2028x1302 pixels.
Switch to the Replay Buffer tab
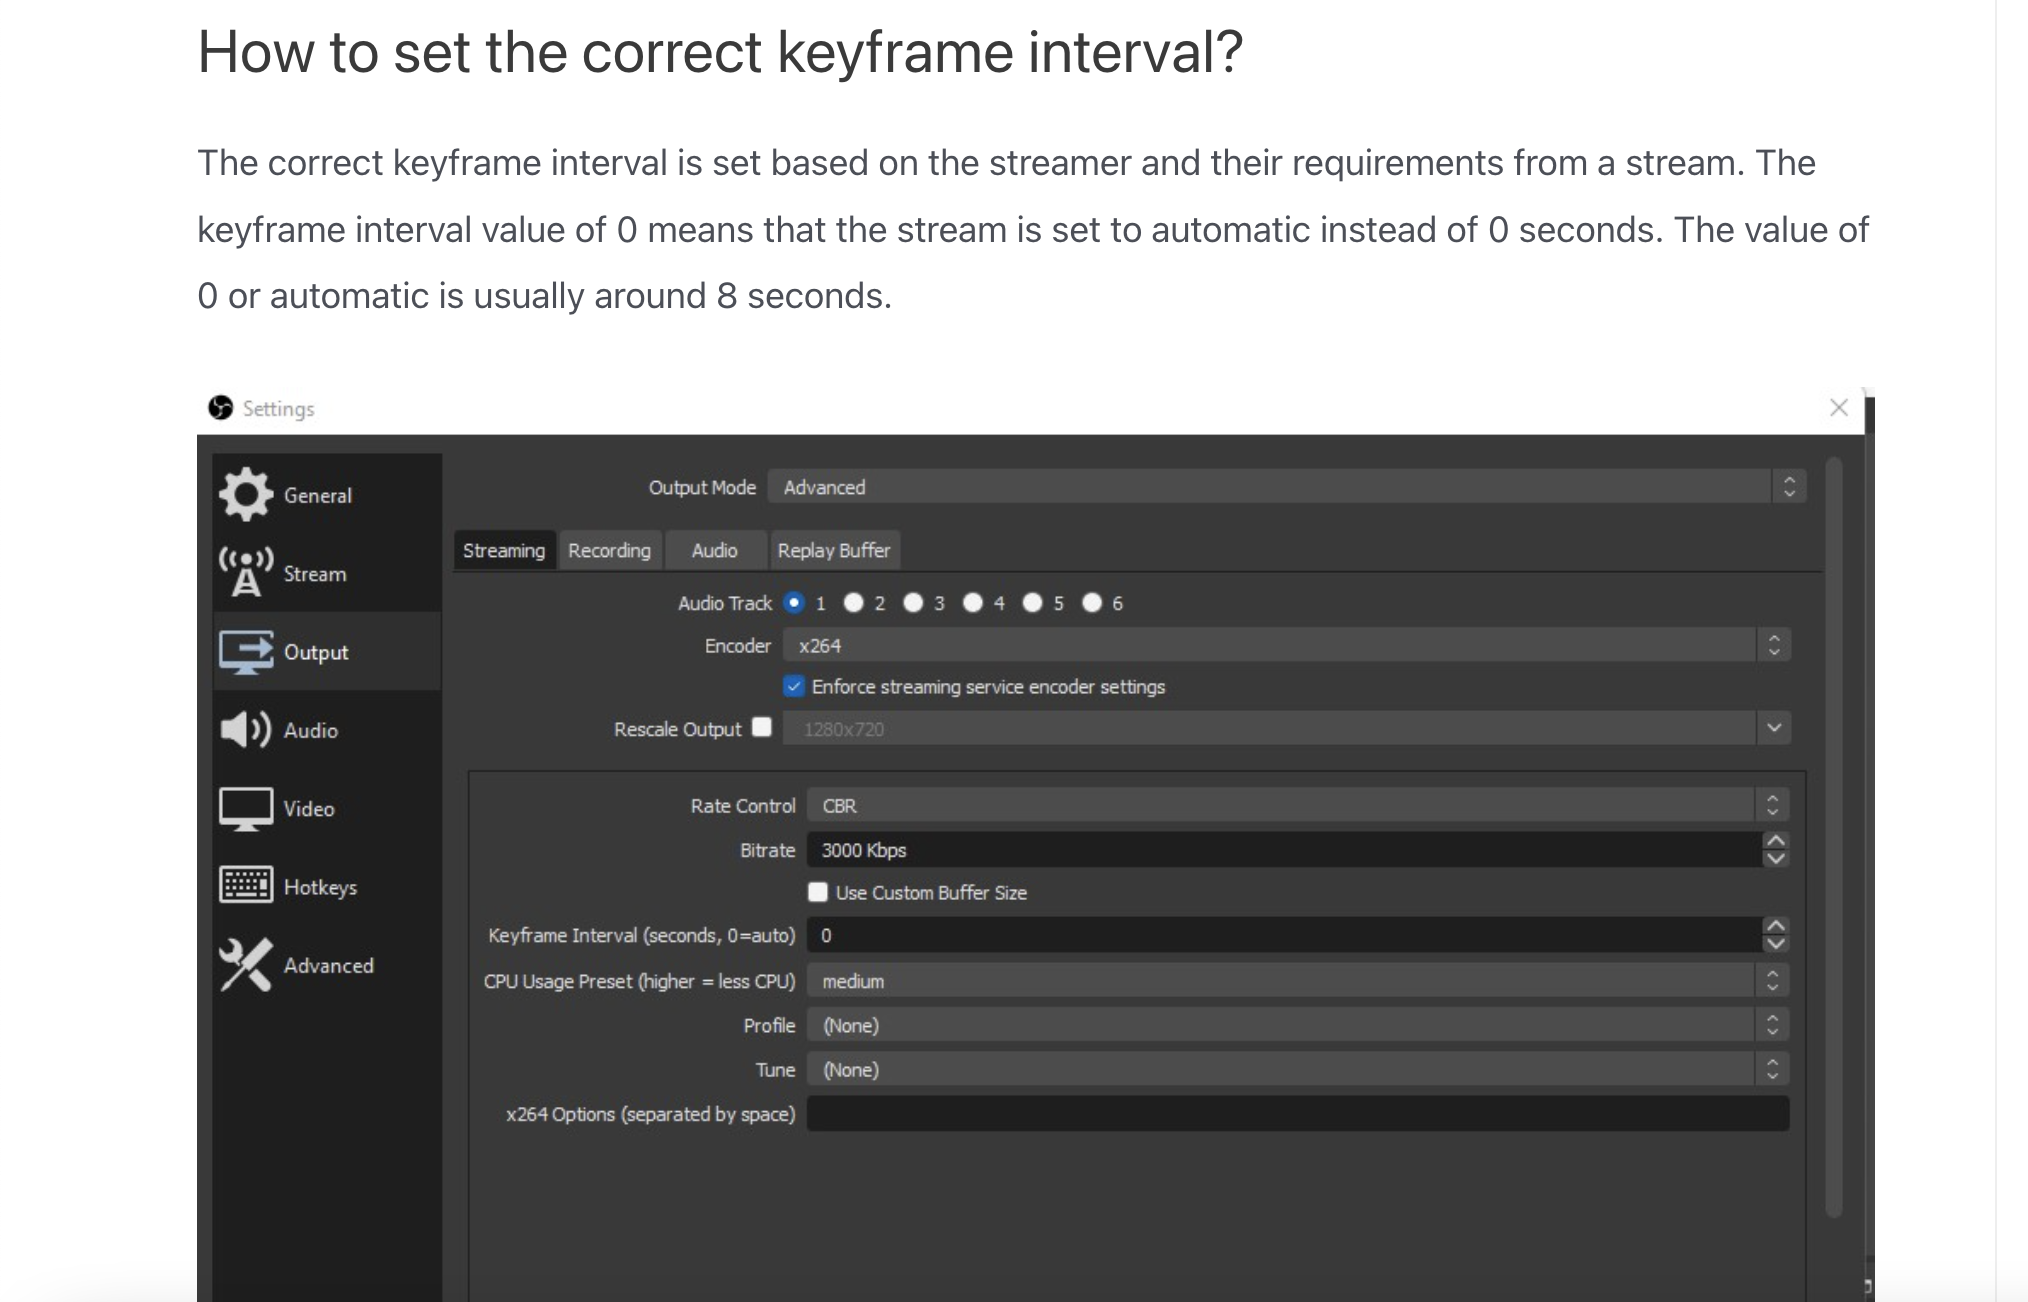click(833, 551)
